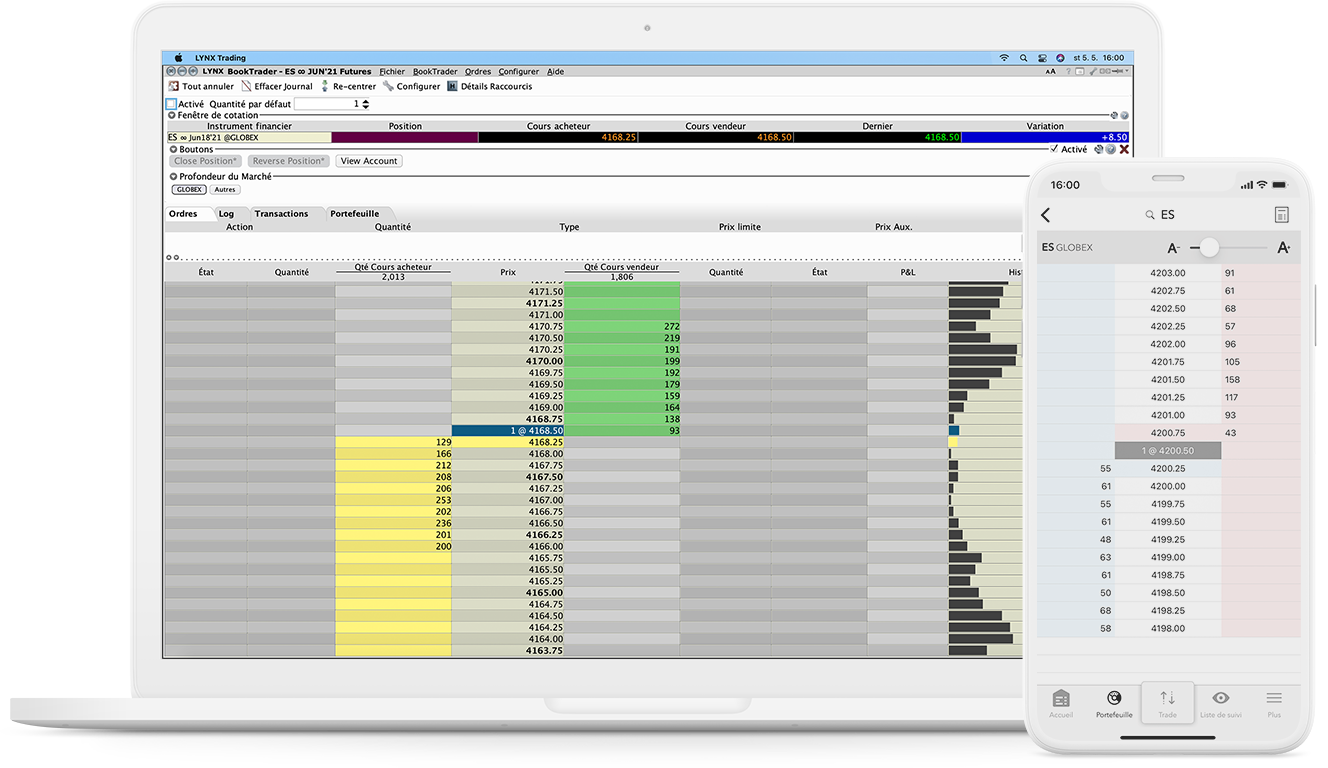Image resolution: width=1328 pixels, height=768 pixels.
Task: Tap the phone calculator icon at top right
Action: (x=1282, y=215)
